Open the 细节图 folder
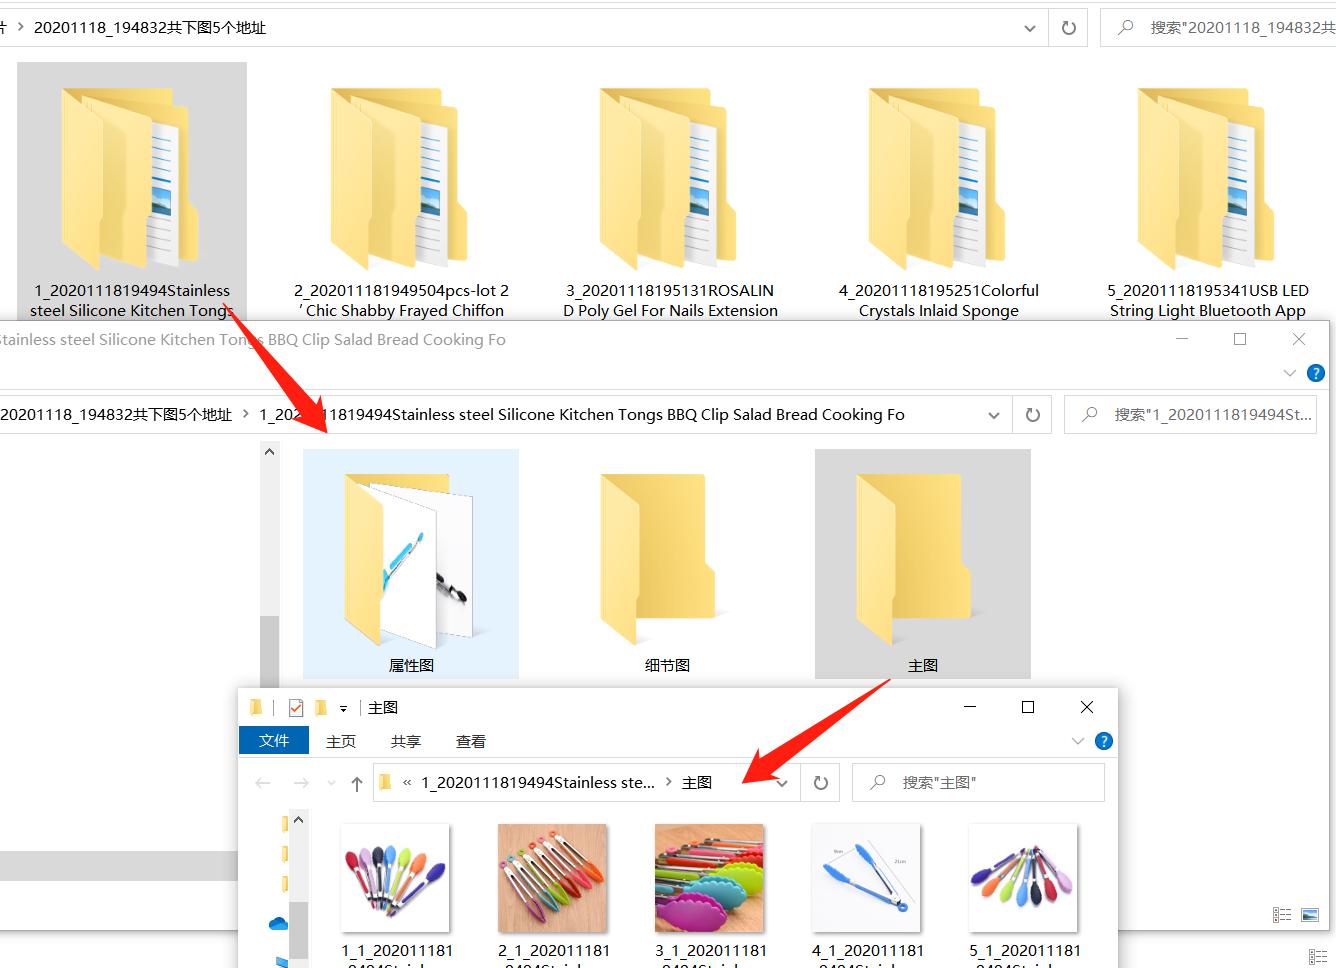The image size is (1336, 968). [667, 564]
